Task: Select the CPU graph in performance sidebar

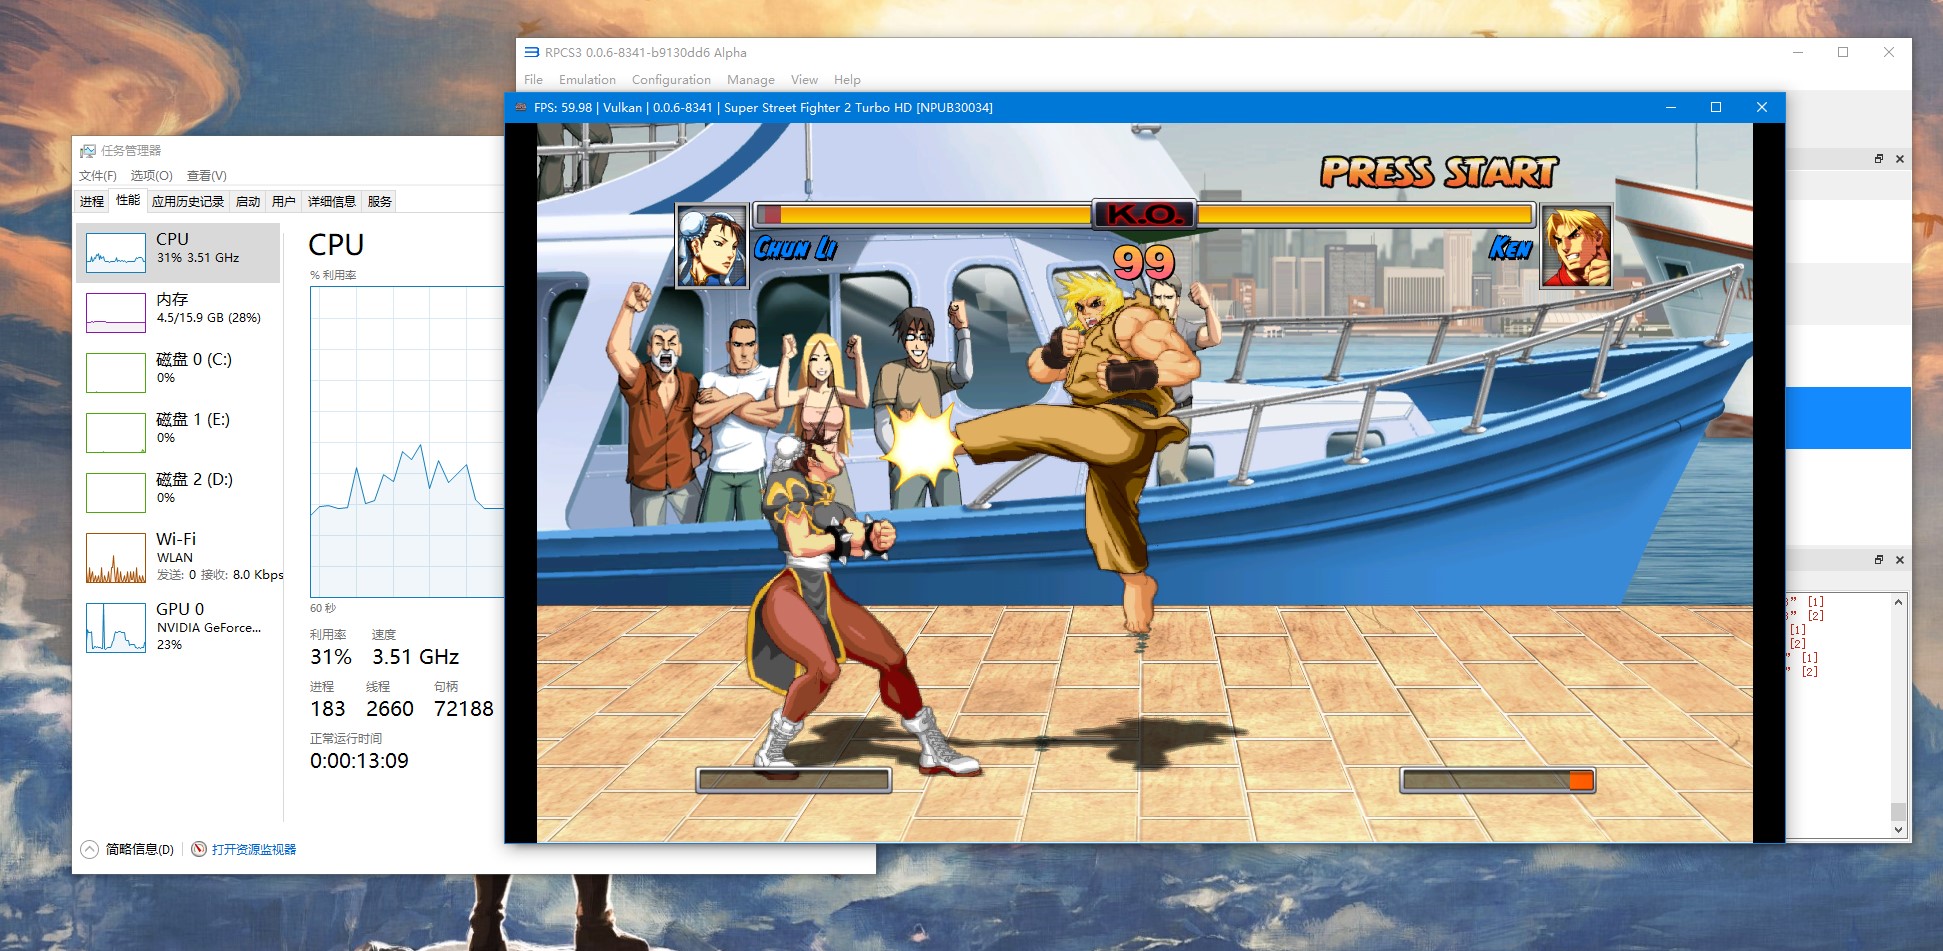Action: pyautogui.click(x=178, y=252)
